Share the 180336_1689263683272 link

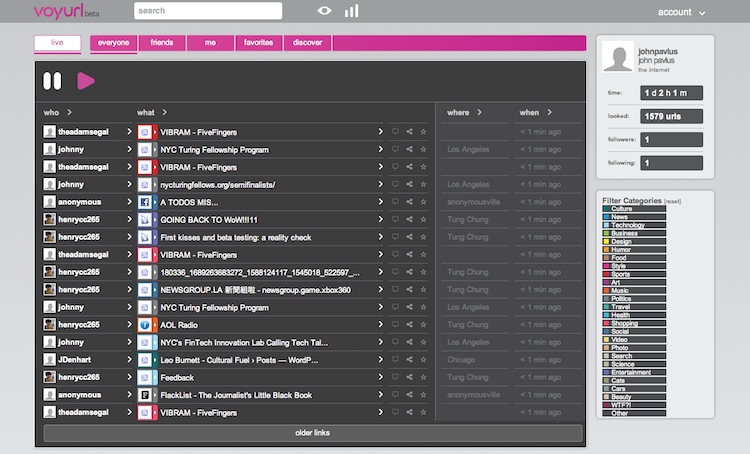[409, 272]
